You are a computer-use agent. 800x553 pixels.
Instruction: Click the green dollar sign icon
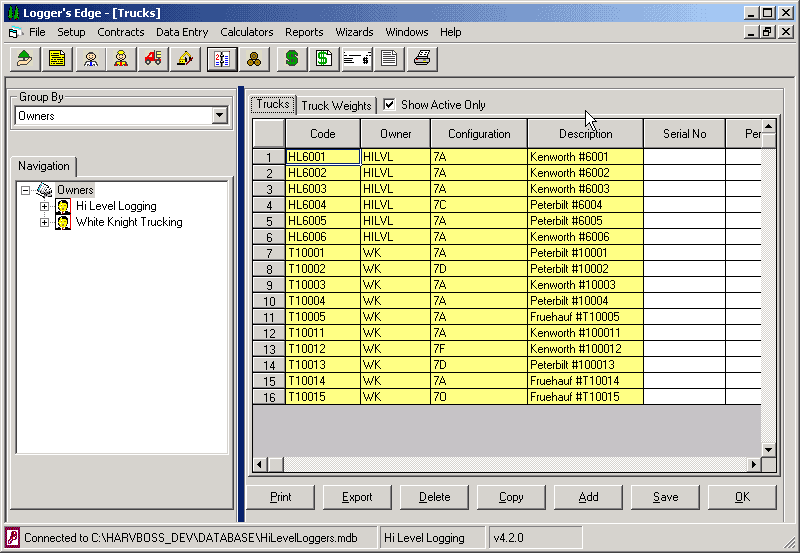coord(291,59)
